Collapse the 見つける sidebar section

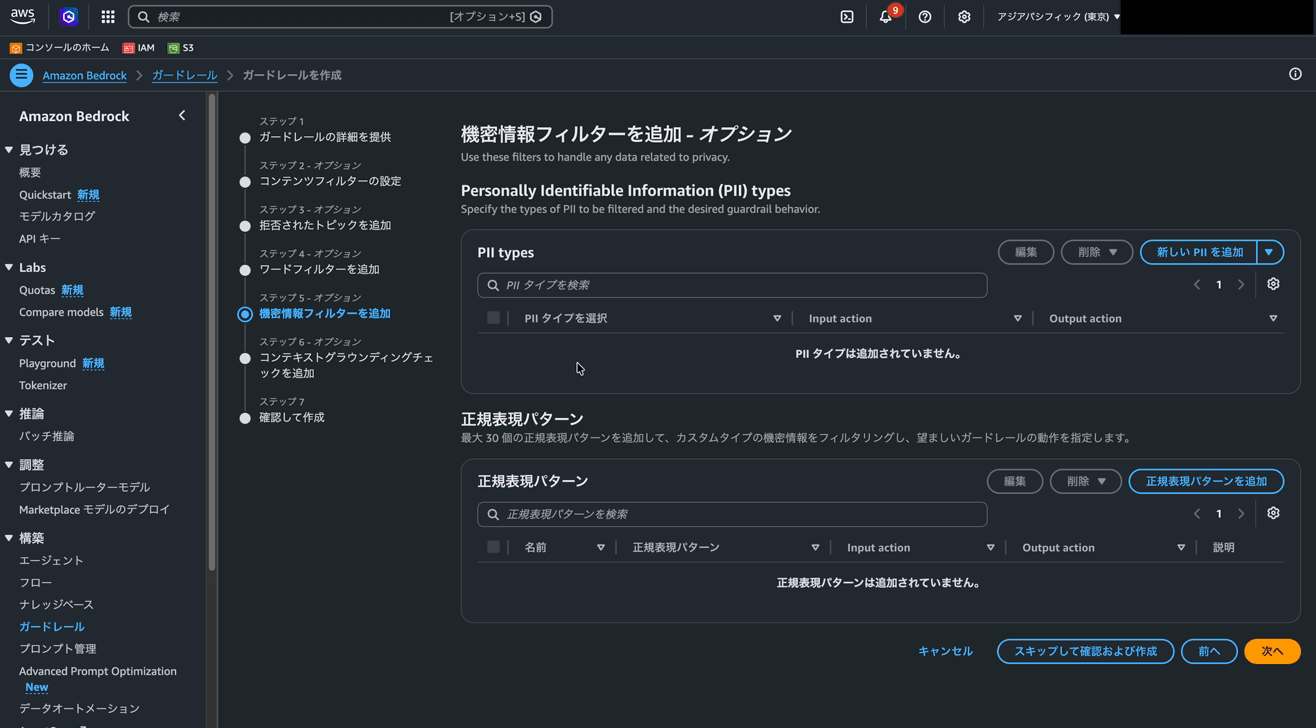pos(9,150)
